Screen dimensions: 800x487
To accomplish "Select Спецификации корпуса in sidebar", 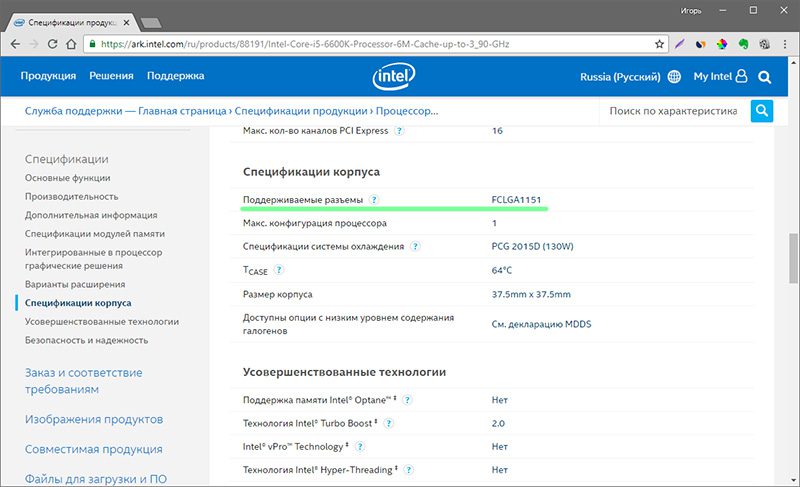I will [78, 303].
